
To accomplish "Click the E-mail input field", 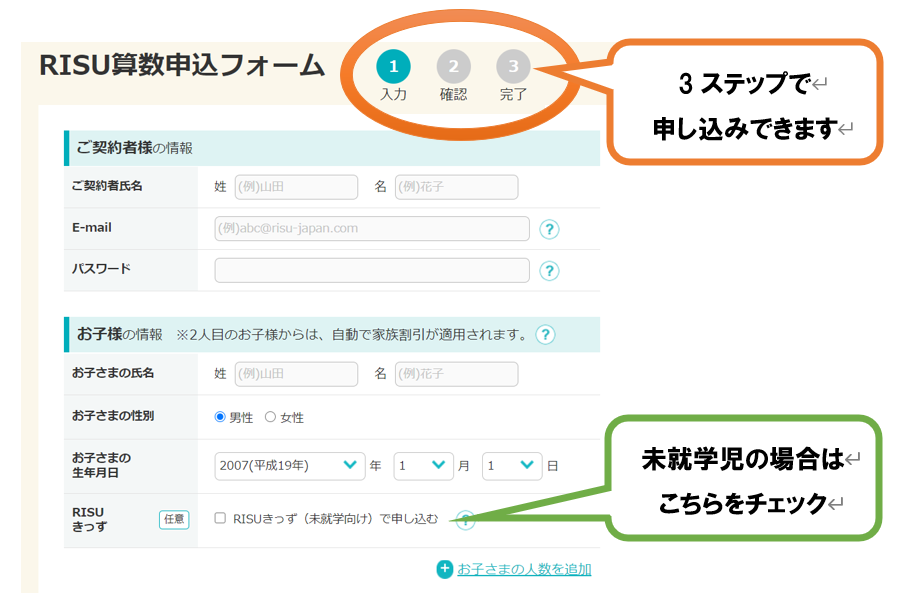I will click(372, 229).
